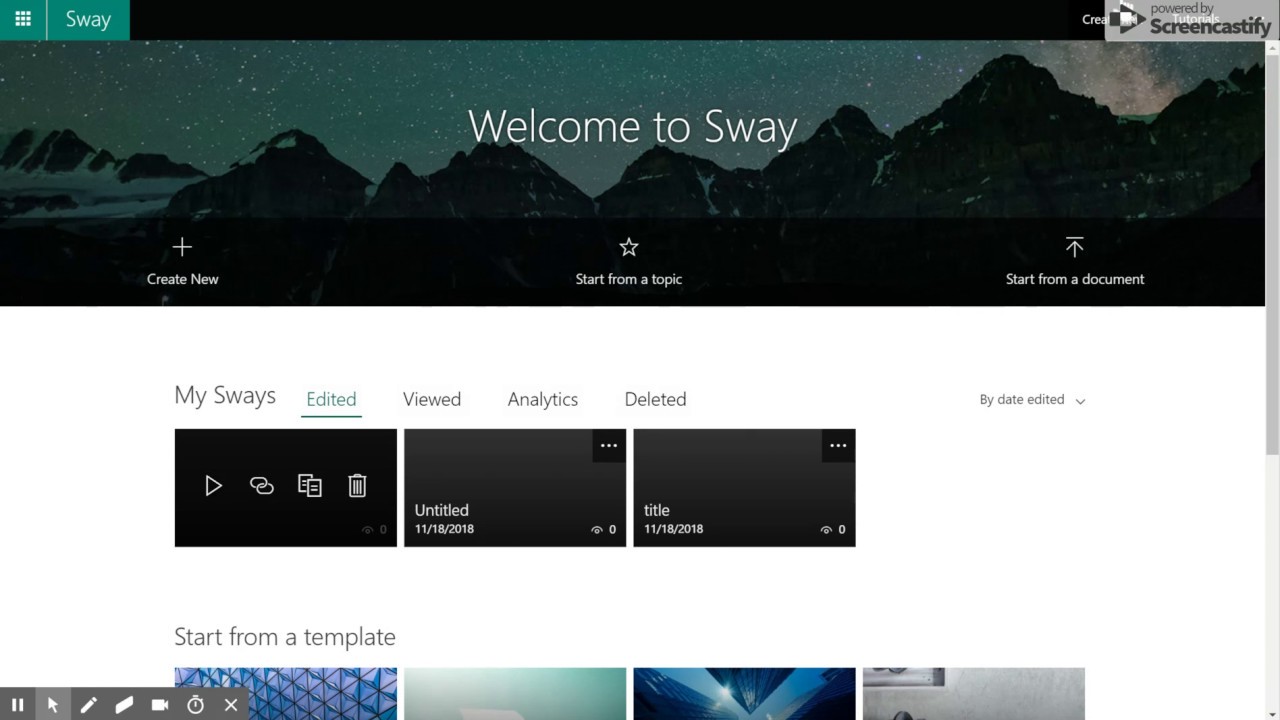Open the app launcher waffle icon
The width and height of the screenshot is (1280, 720).
[22, 19]
